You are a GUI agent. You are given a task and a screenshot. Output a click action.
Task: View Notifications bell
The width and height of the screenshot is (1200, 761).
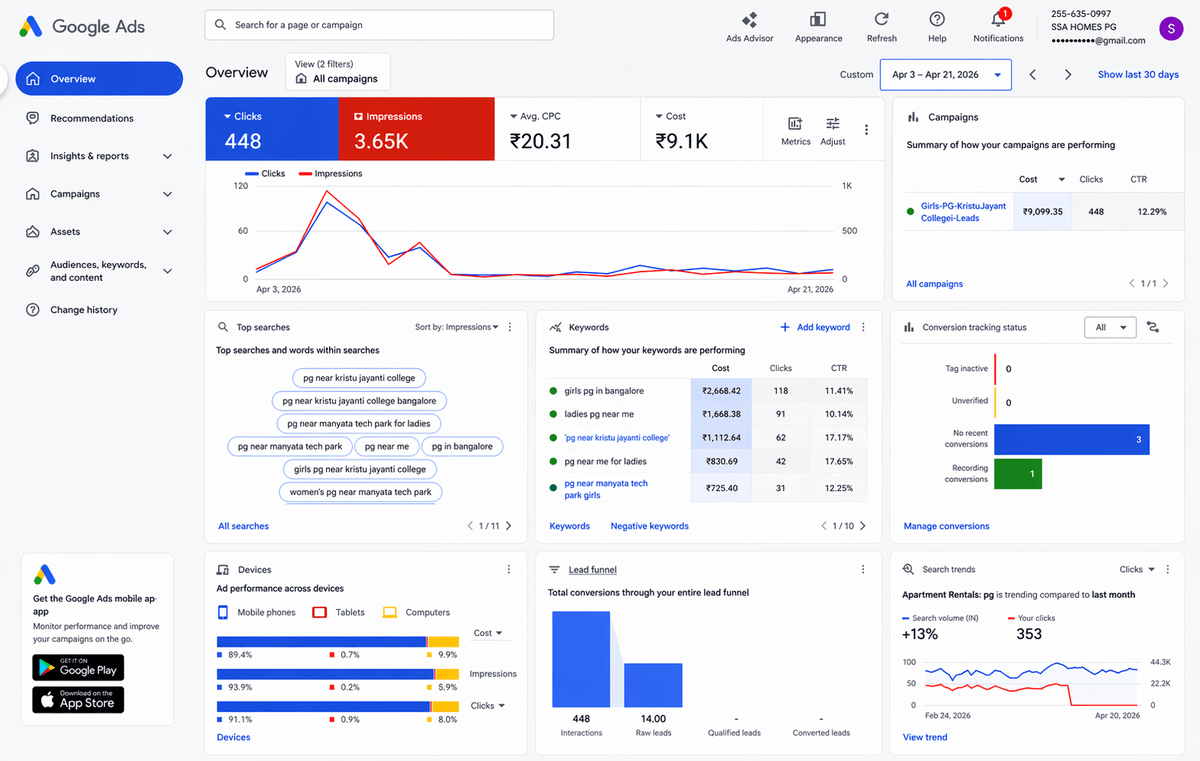pos(998,27)
